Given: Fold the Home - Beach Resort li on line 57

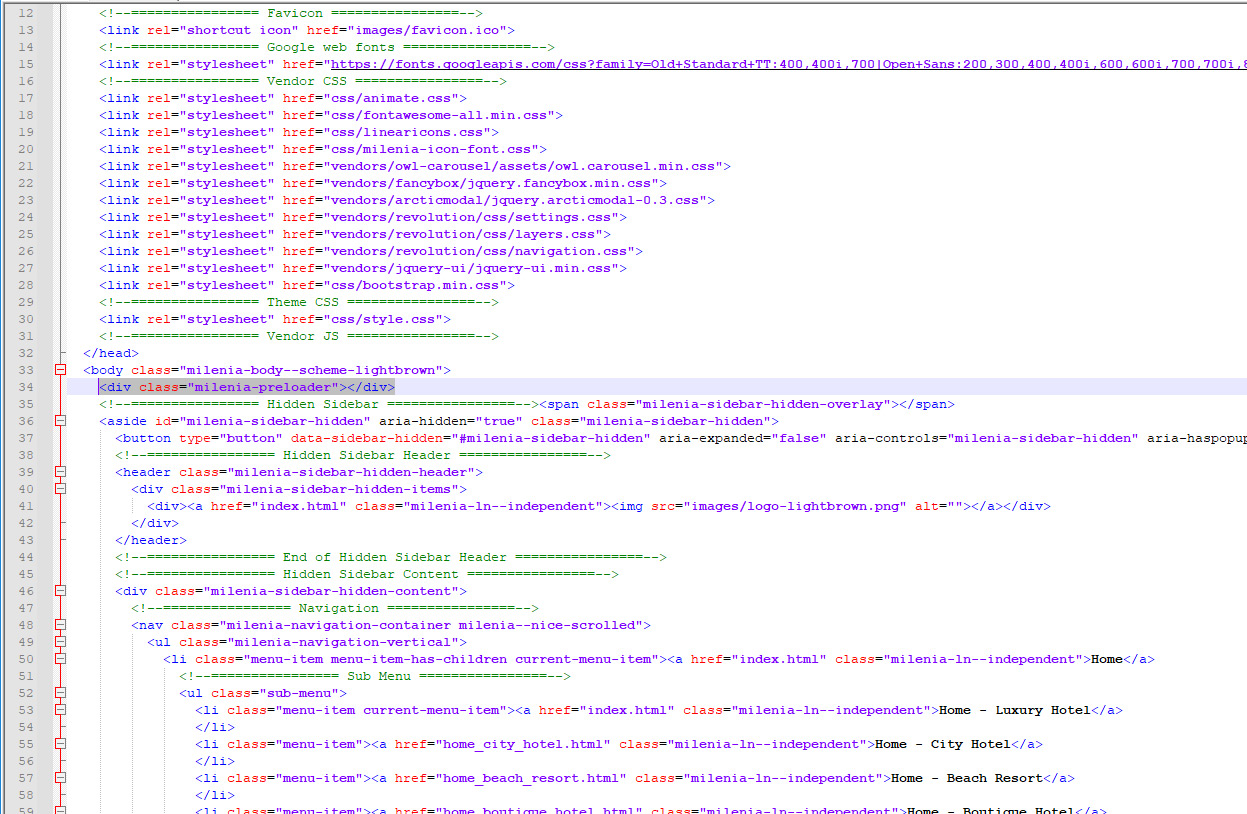Looking at the screenshot, I should click(x=60, y=778).
